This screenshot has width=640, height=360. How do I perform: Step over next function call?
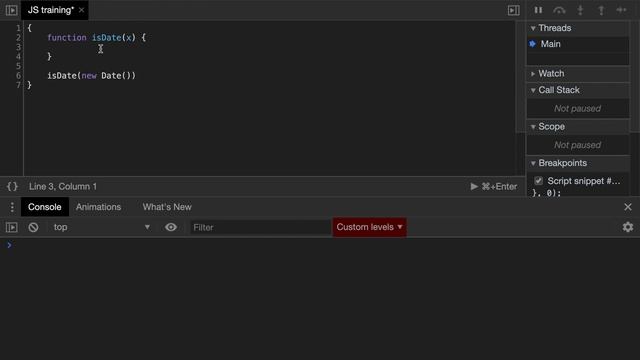click(x=559, y=10)
